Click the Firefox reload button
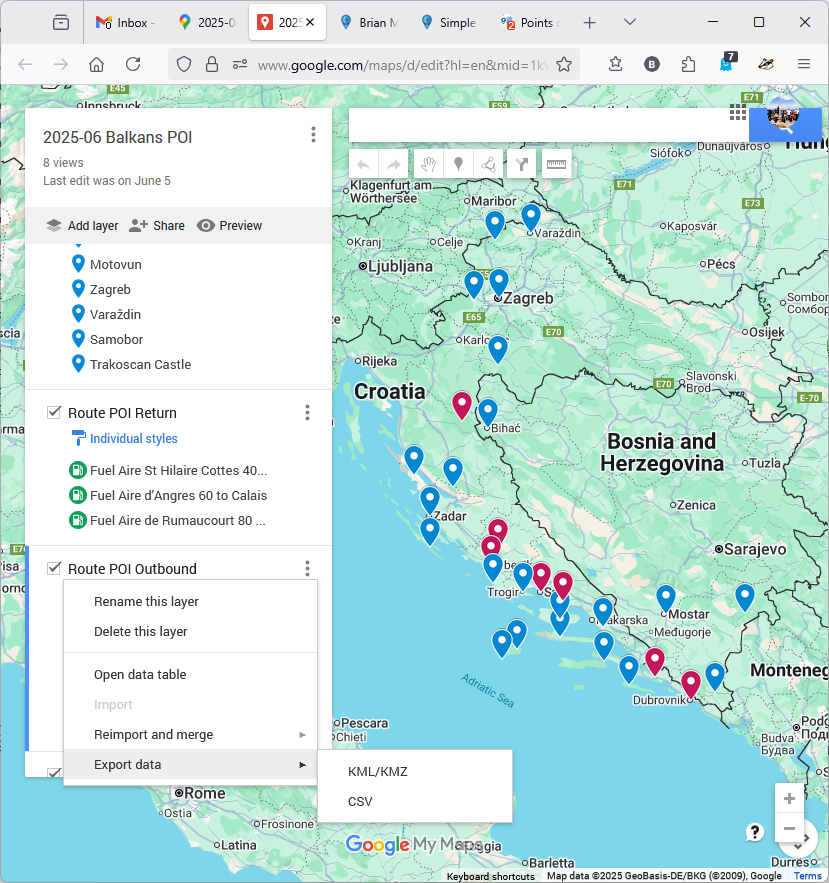Viewport: 829px width, 883px height. coord(133,64)
